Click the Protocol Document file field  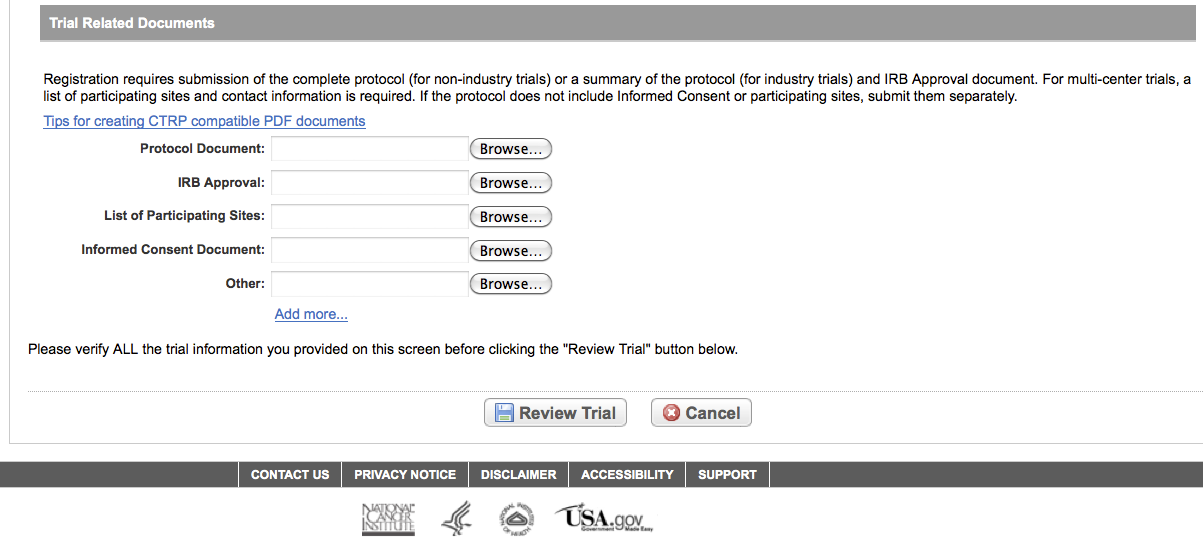(369, 149)
